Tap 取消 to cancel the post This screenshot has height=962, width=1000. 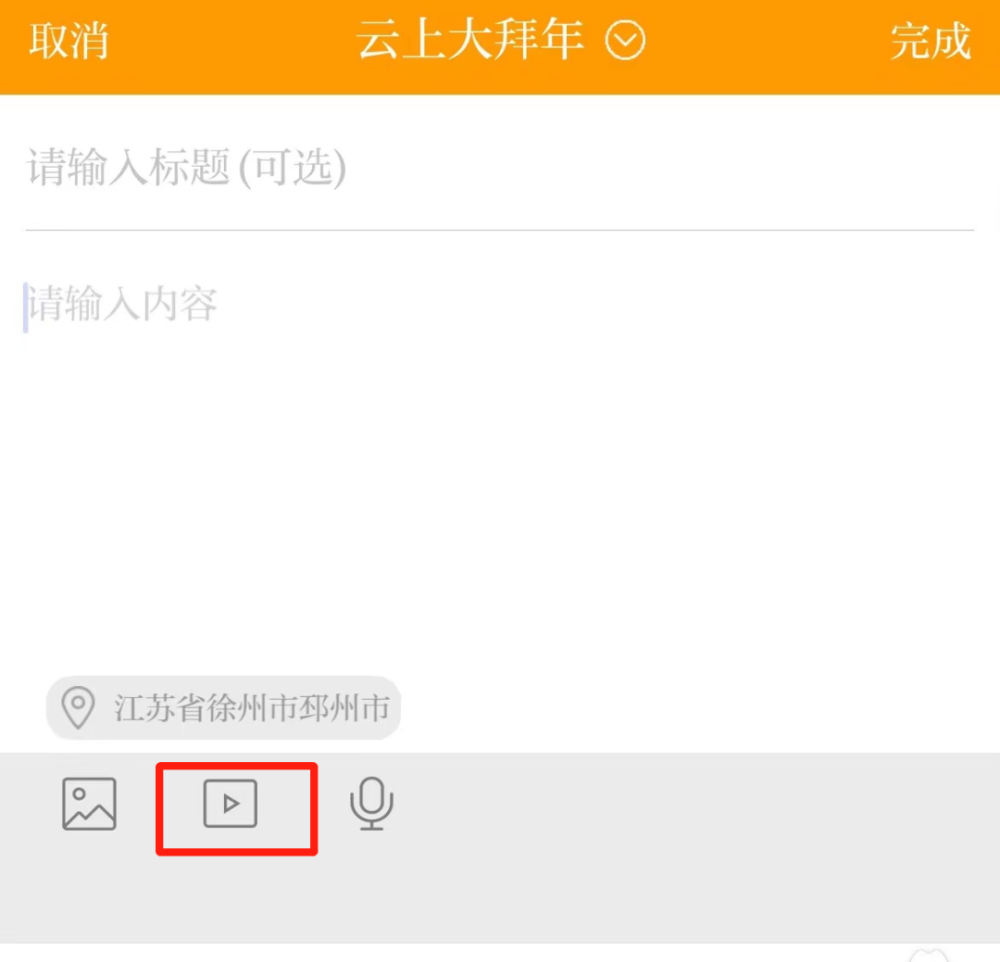69,41
